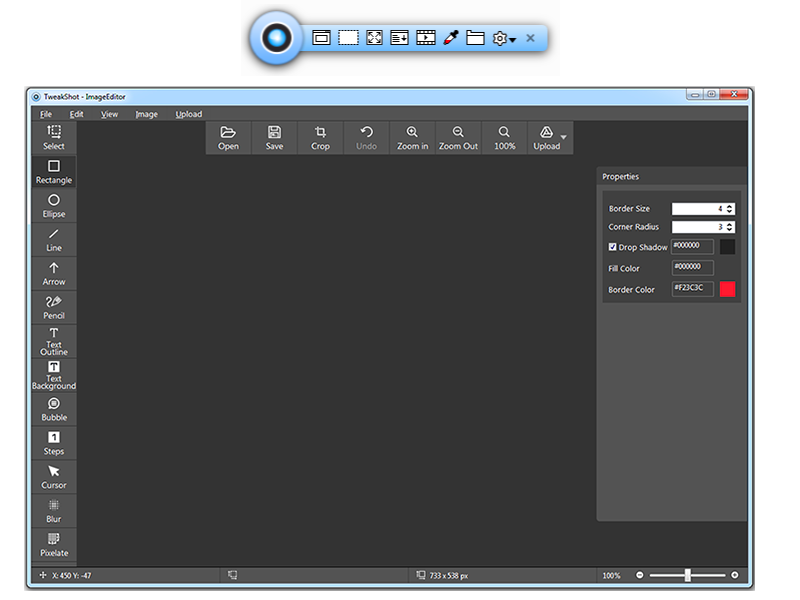800x600 pixels.
Task: Expand the Upload button dropdown arrow
Action: point(564,137)
